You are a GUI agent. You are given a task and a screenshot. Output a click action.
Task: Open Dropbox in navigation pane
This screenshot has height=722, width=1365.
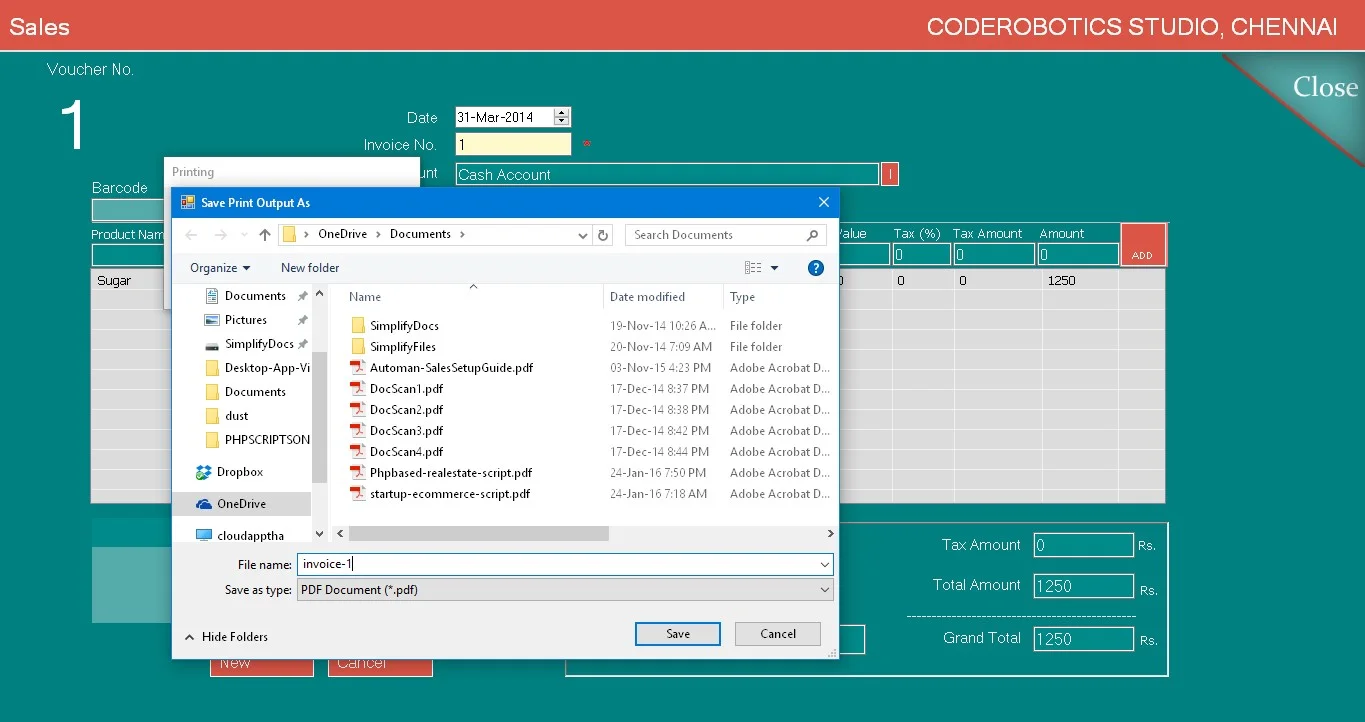coord(239,472)
